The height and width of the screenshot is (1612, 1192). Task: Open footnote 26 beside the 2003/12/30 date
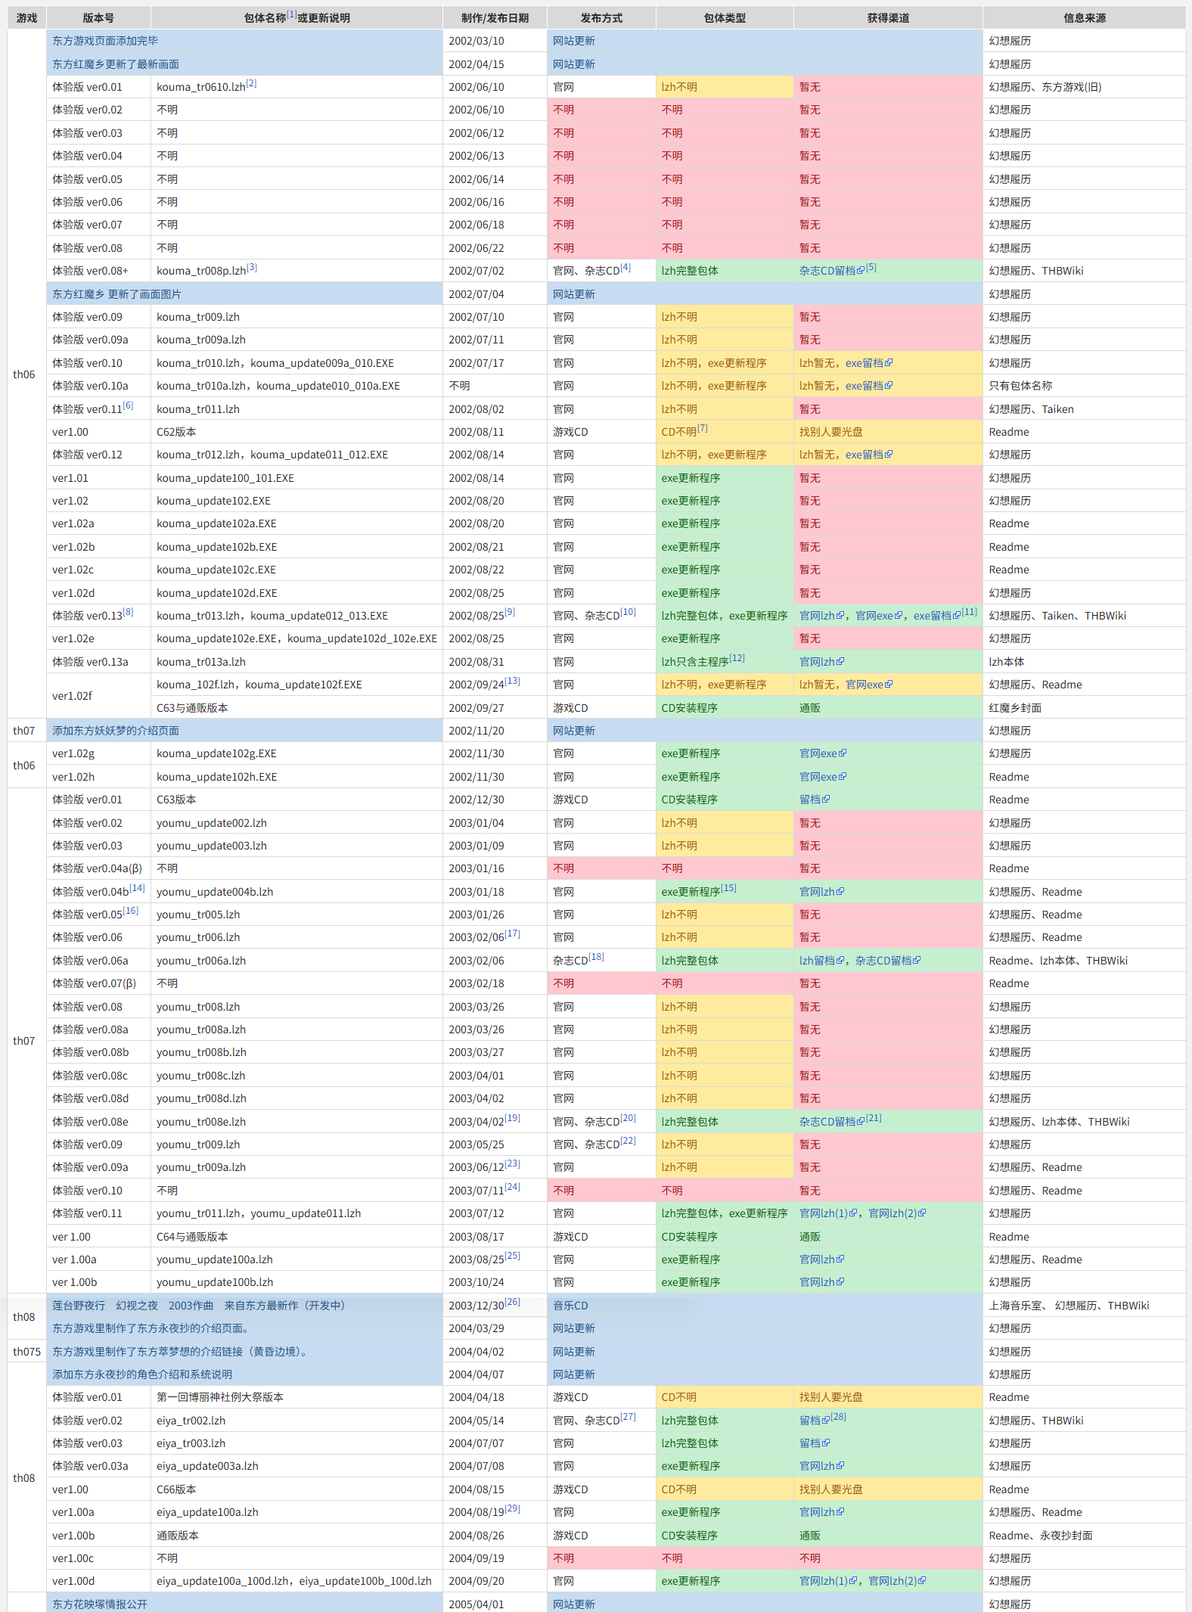[x=512, y=1302]
